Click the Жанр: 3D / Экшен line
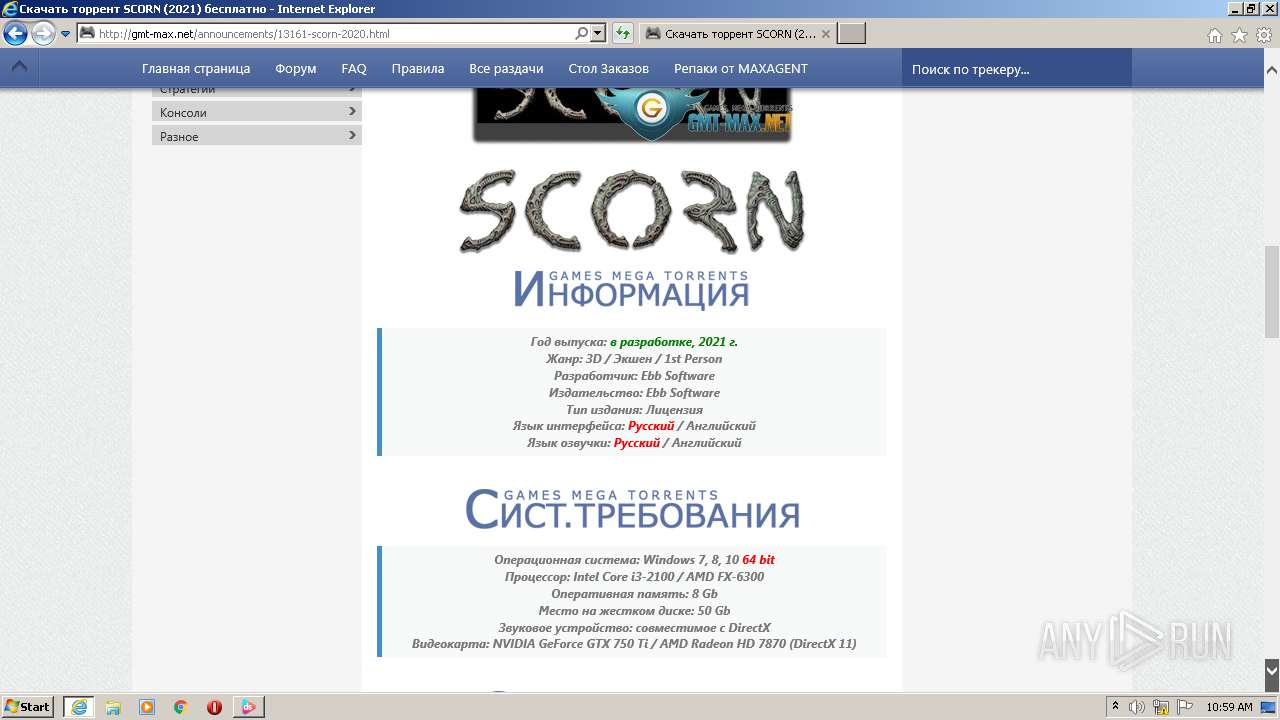The height and width of the screenshot is (720, 1280). pyautogui.click(x=634, y=359)
